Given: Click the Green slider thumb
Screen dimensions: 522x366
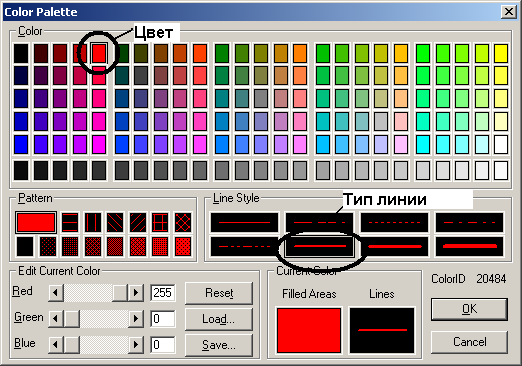Looking at the screenshot, I should 72,319.
